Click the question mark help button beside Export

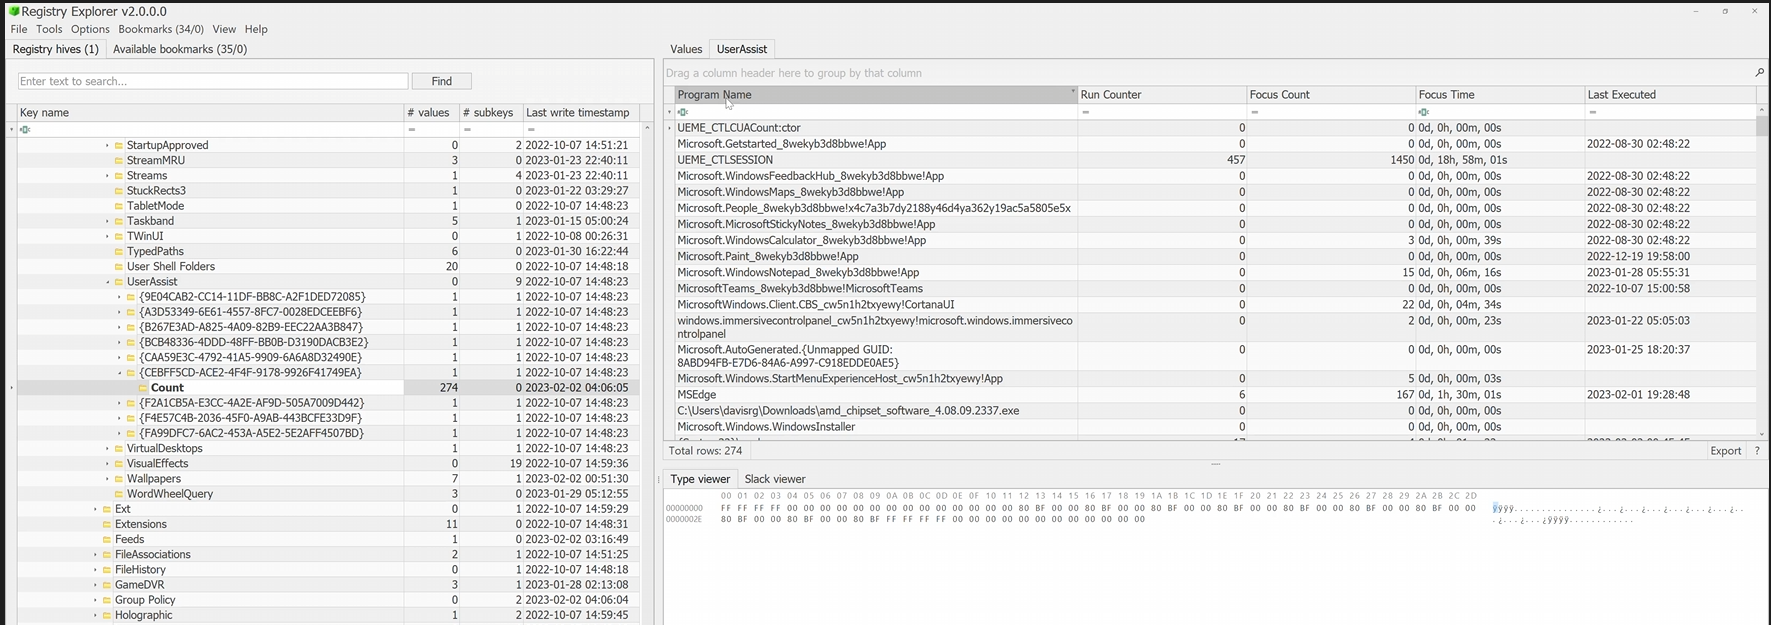click(1757, 451)
